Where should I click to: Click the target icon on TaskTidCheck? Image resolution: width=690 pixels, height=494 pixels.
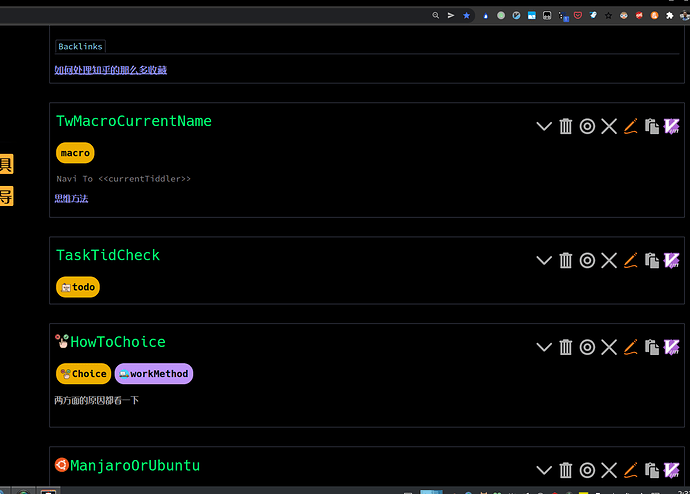tap(587, 260)
